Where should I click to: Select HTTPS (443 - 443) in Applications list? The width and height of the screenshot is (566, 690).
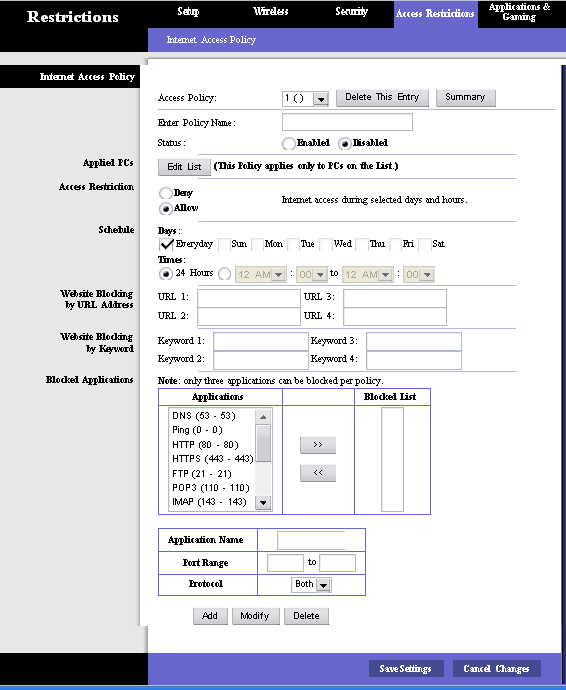213,459
